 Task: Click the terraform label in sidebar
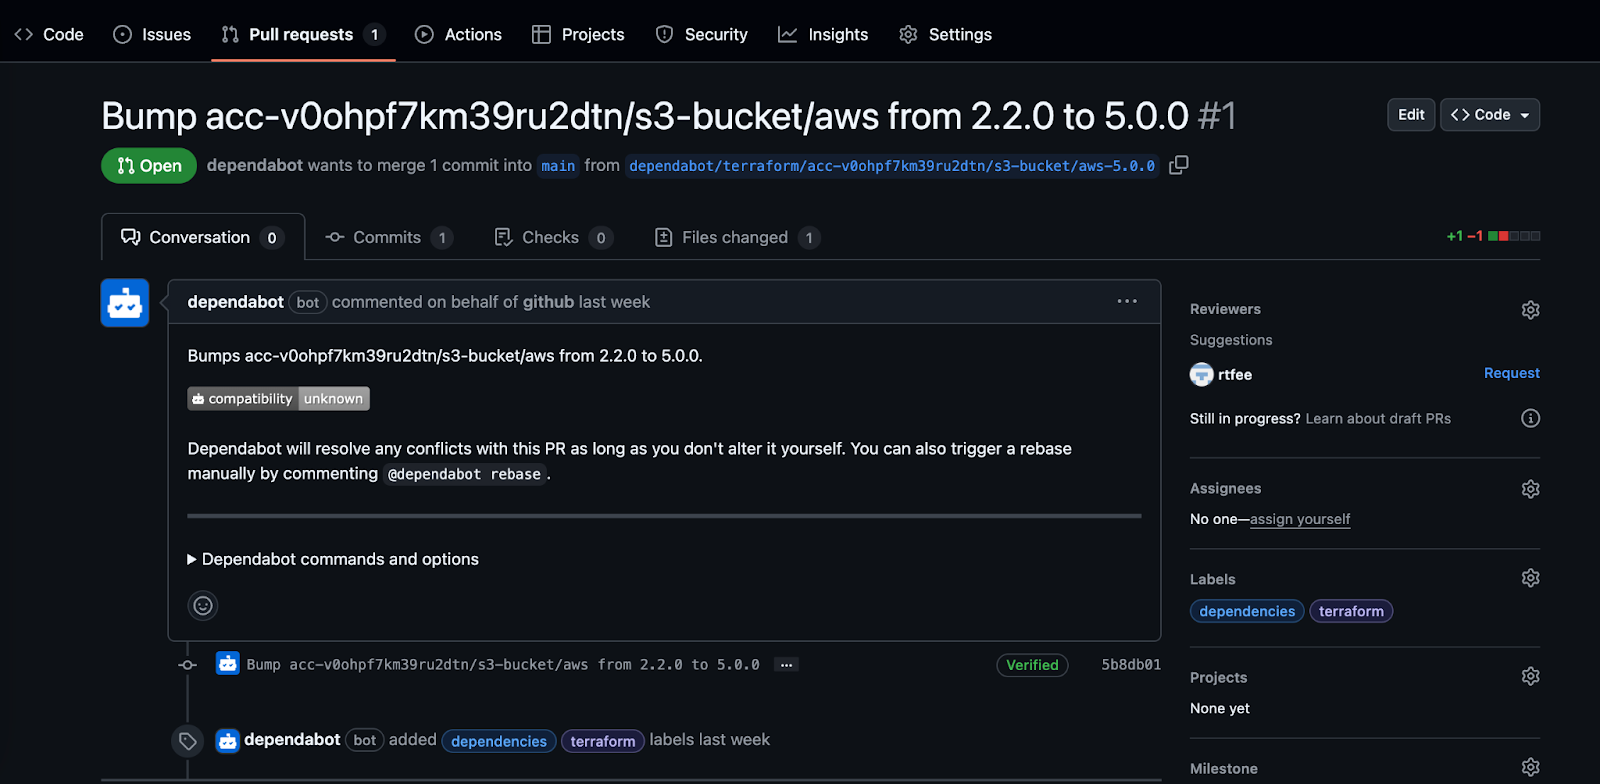1351,611
